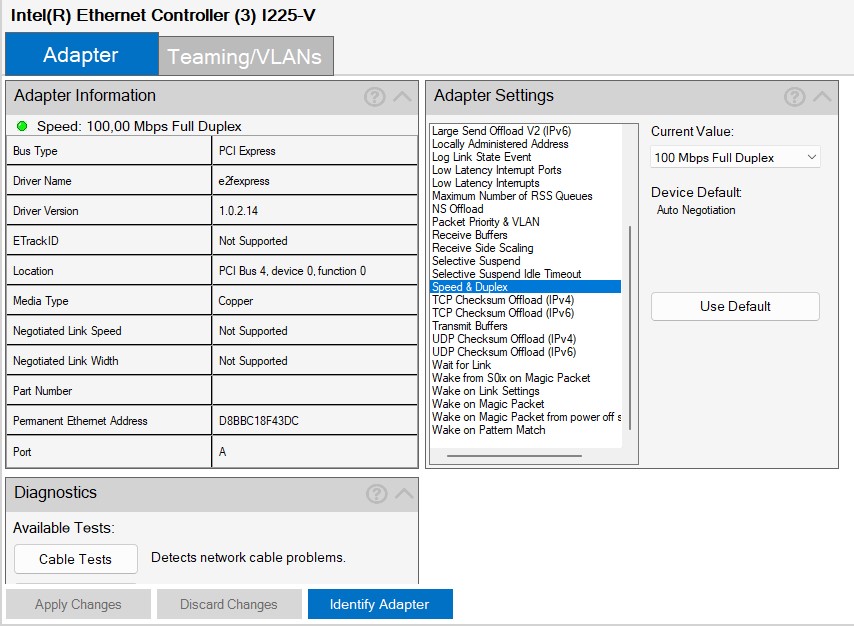Switch to the Teaming/VLANs tab
The image size is (854, 626).
coord(245,57)
